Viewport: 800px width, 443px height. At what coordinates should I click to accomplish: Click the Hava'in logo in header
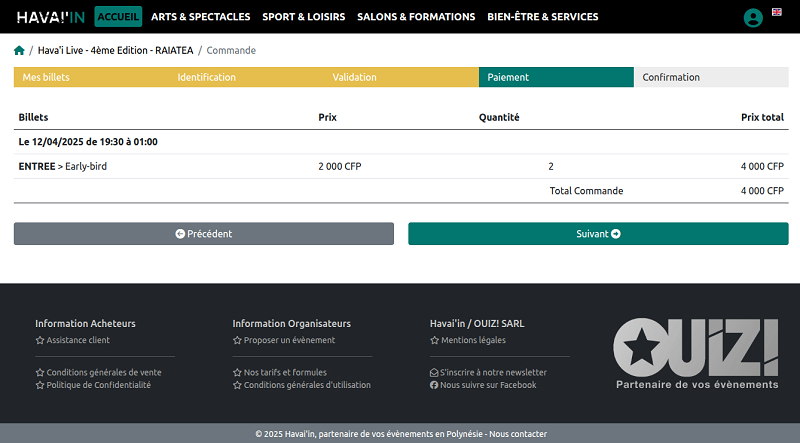50,17
